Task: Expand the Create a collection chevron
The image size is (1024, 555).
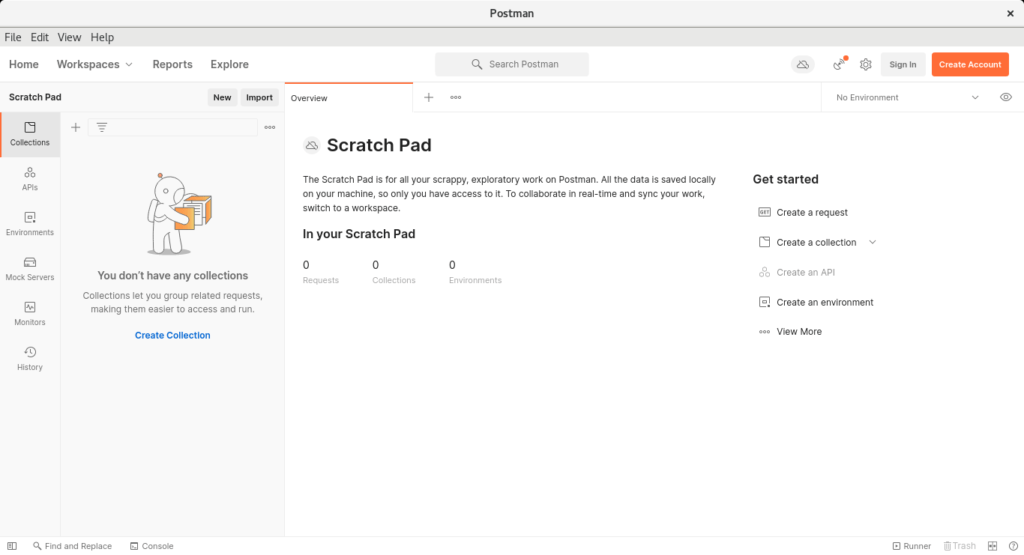Action: coord(872,242)
